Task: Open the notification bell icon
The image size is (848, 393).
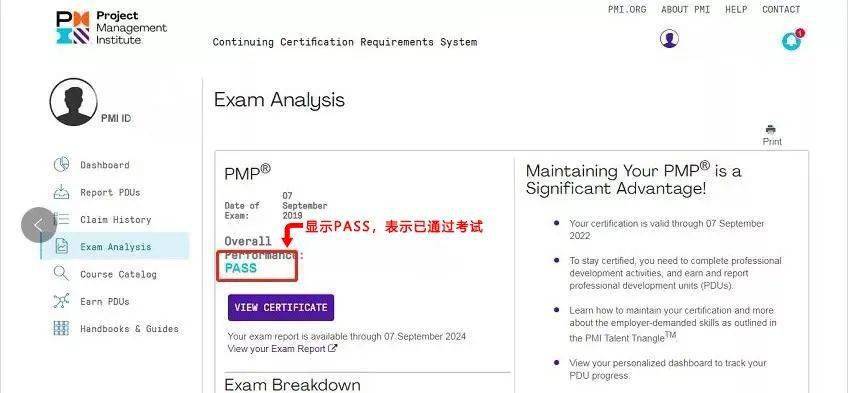Action: (x=792, y=41)
